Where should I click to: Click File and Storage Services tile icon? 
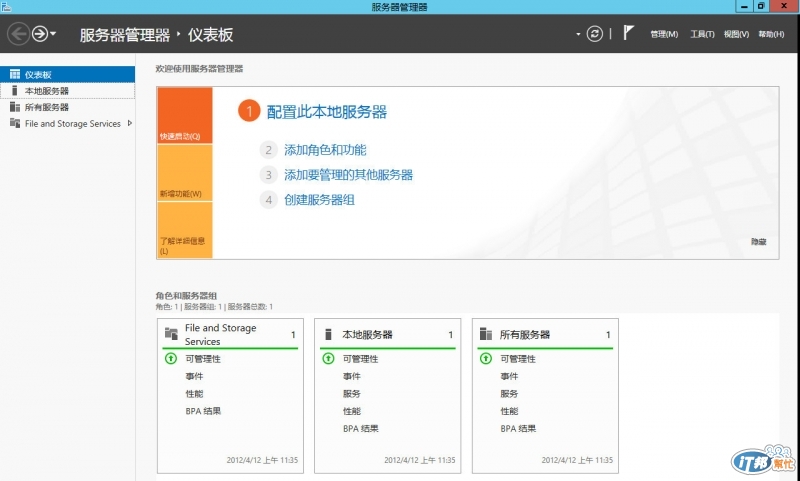(x=171, y=334)
